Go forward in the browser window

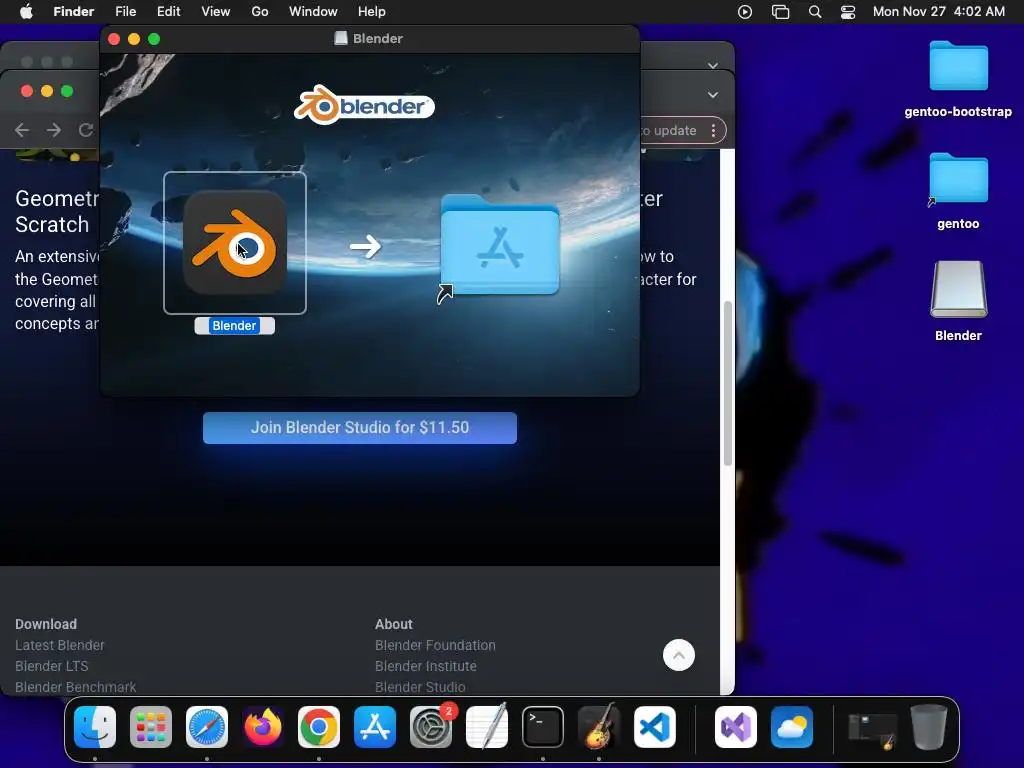54,130
